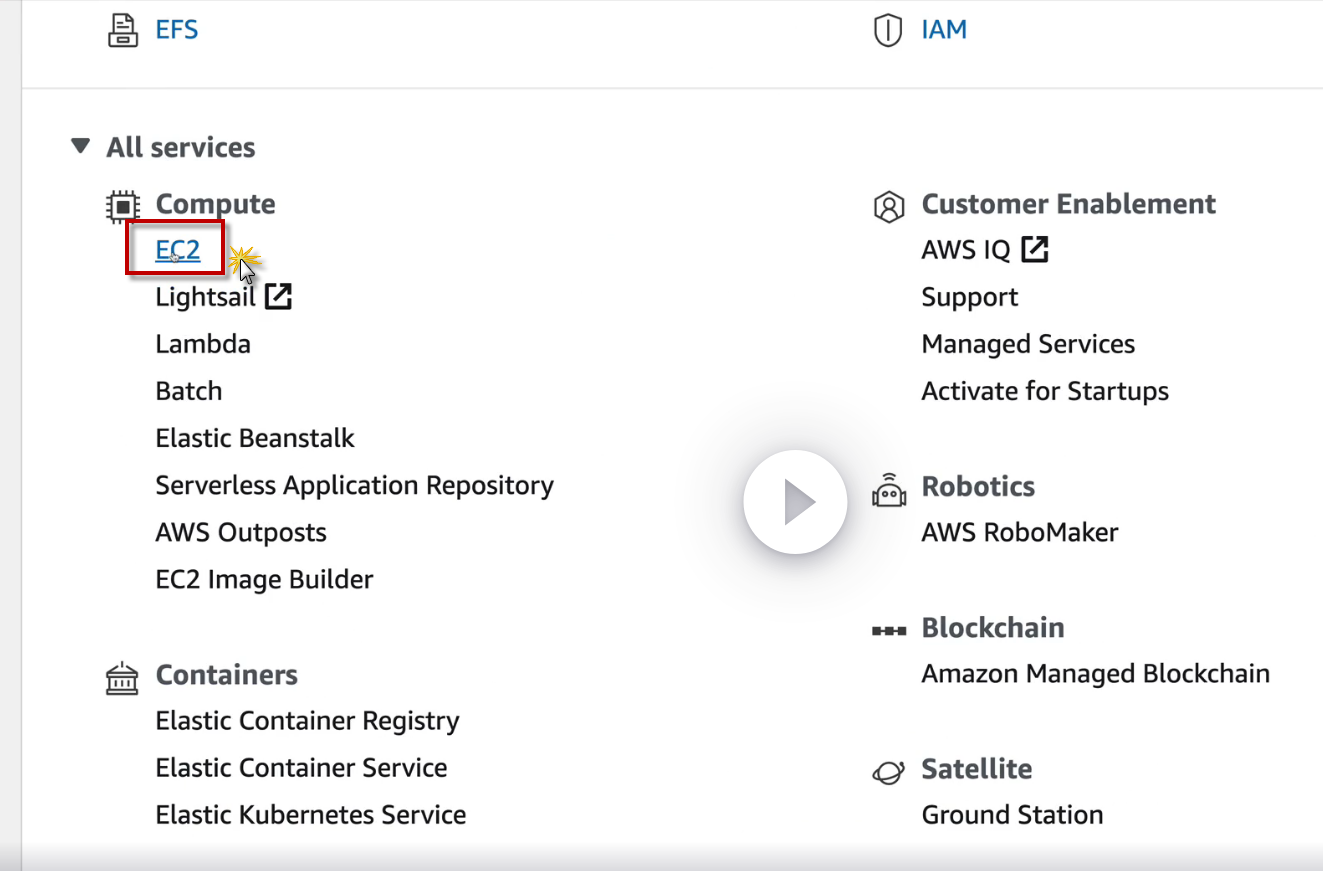Click the Customer Enablement person icon

pyautogui.click(x=888, y=206)
